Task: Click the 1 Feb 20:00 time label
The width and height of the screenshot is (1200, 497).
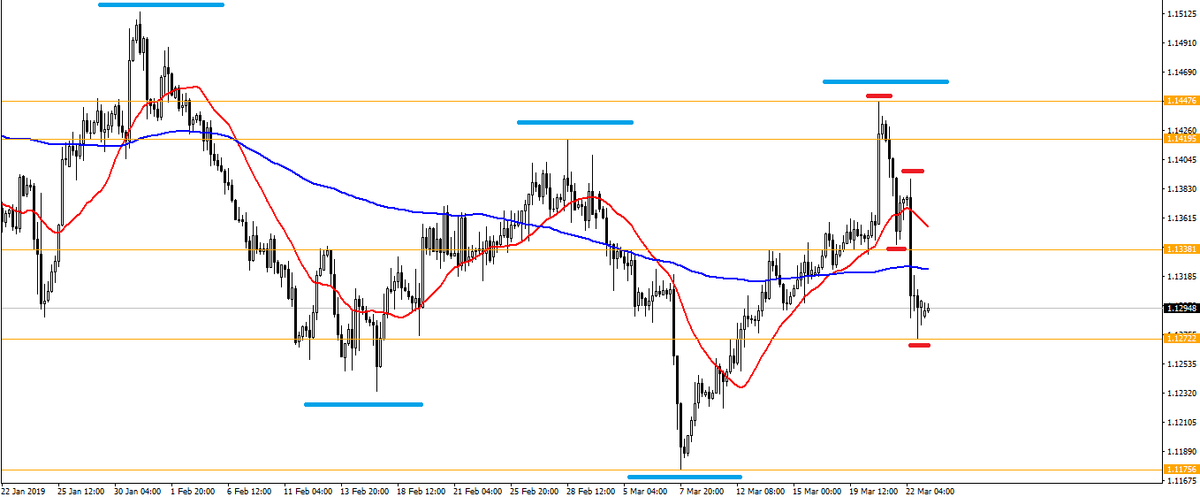Action: [x=195, y=491]
